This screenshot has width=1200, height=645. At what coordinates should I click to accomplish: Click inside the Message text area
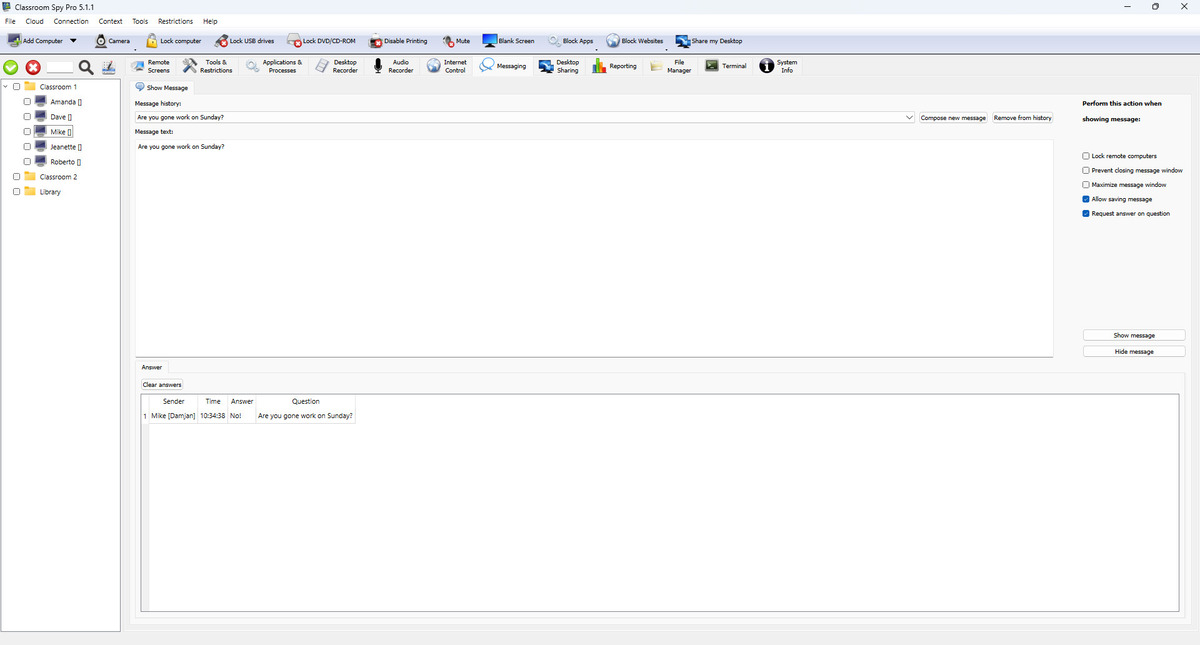[593, 250]
